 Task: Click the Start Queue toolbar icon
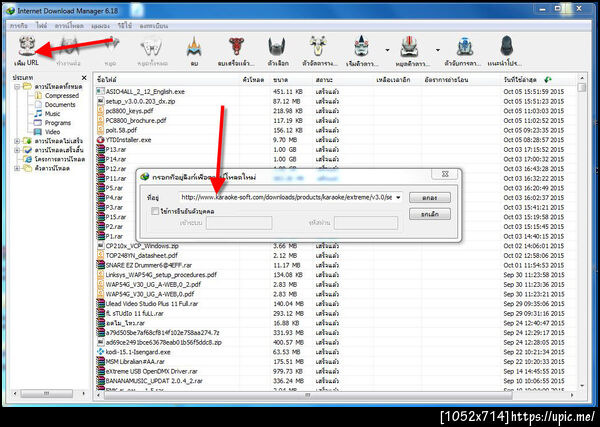point(361,47)
